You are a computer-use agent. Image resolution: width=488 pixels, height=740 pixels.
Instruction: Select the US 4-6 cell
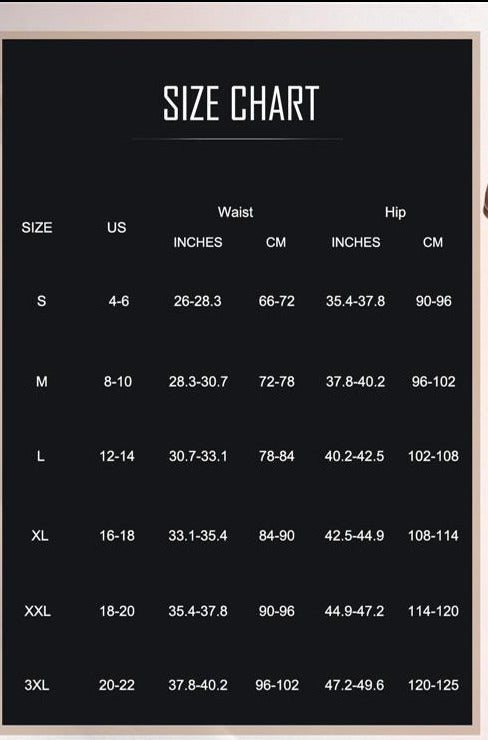118,301
